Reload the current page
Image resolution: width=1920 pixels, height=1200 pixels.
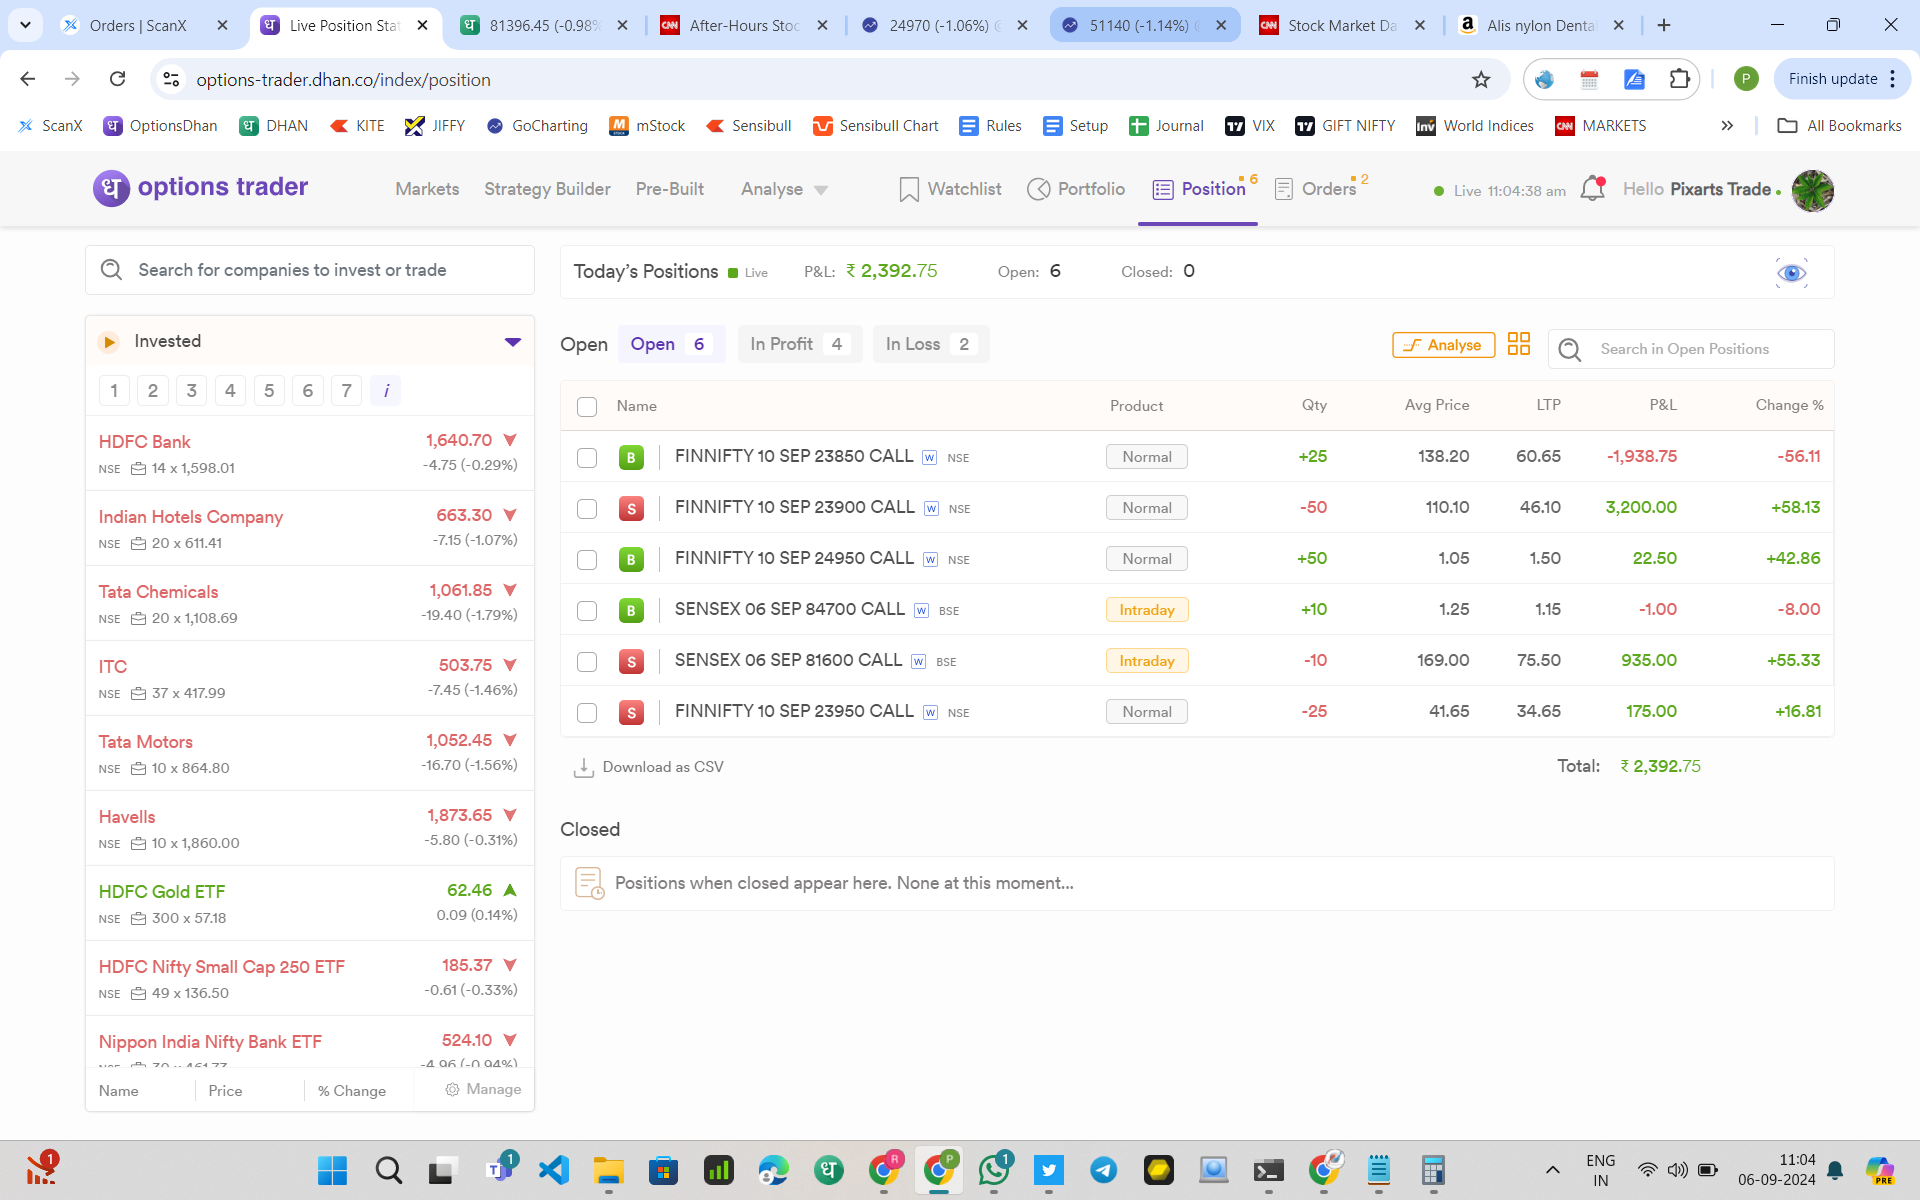pos(118,79)
